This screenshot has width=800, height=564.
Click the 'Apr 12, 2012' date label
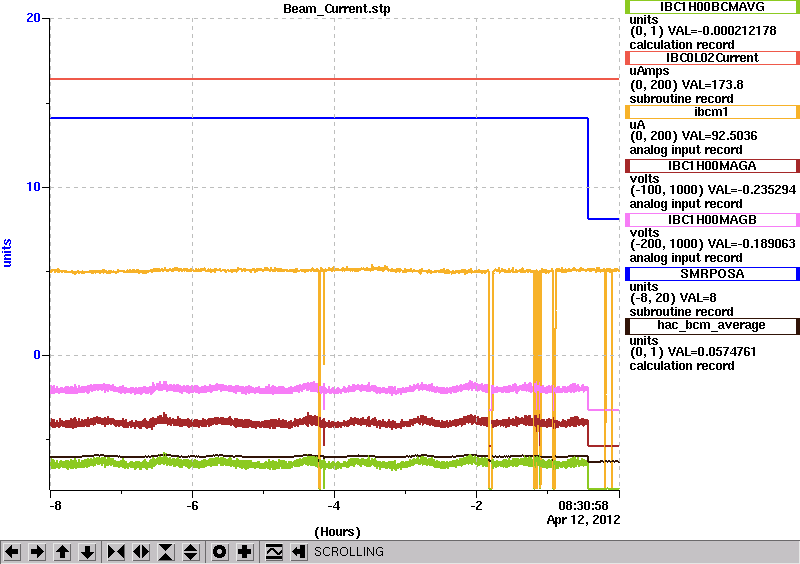click(x=584, y=520)
